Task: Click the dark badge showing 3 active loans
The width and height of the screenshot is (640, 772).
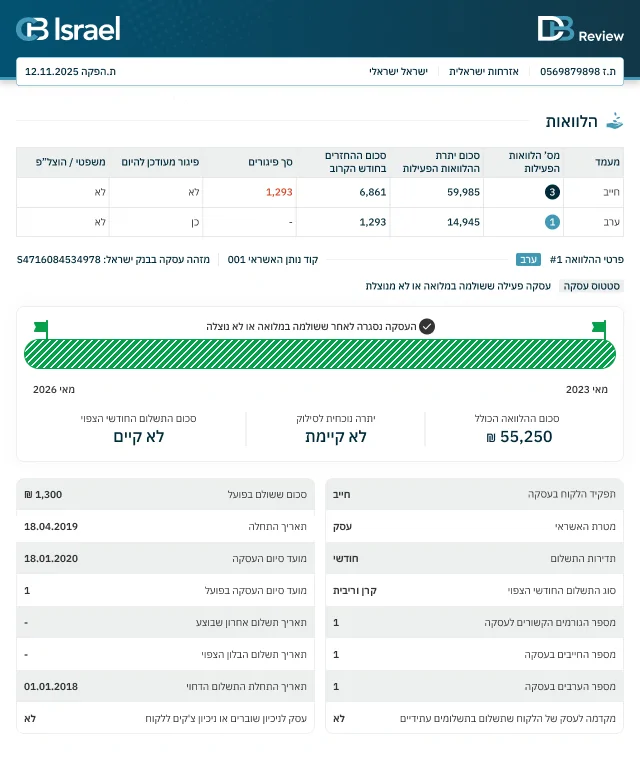Action: (x=552, y=192)
